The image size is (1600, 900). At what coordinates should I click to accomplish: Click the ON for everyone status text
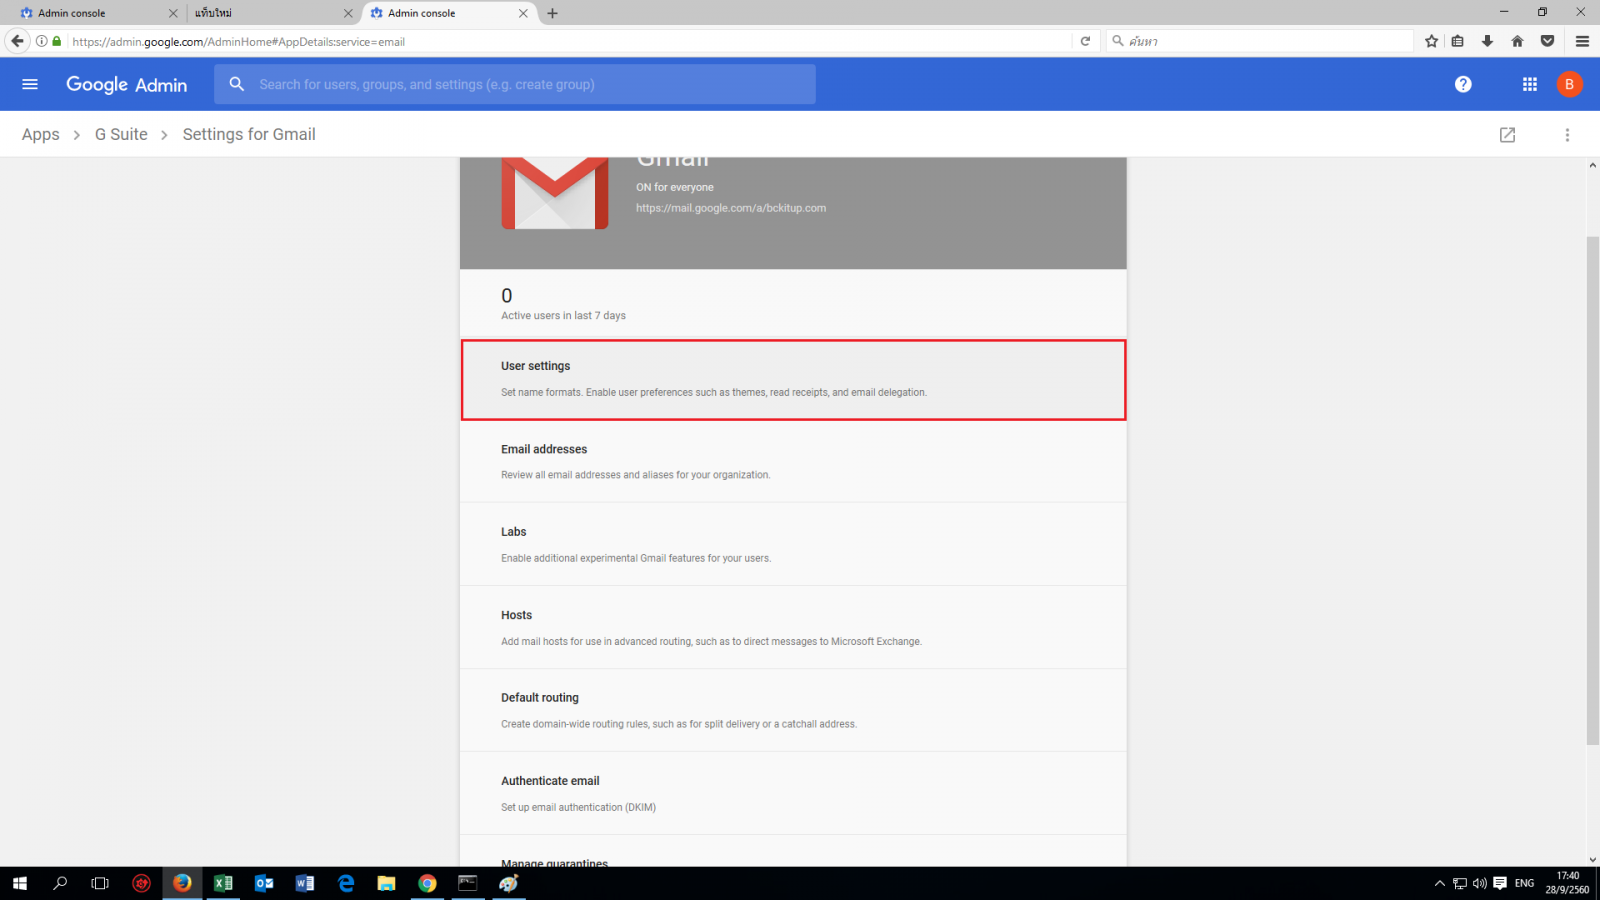coord(675,187)
